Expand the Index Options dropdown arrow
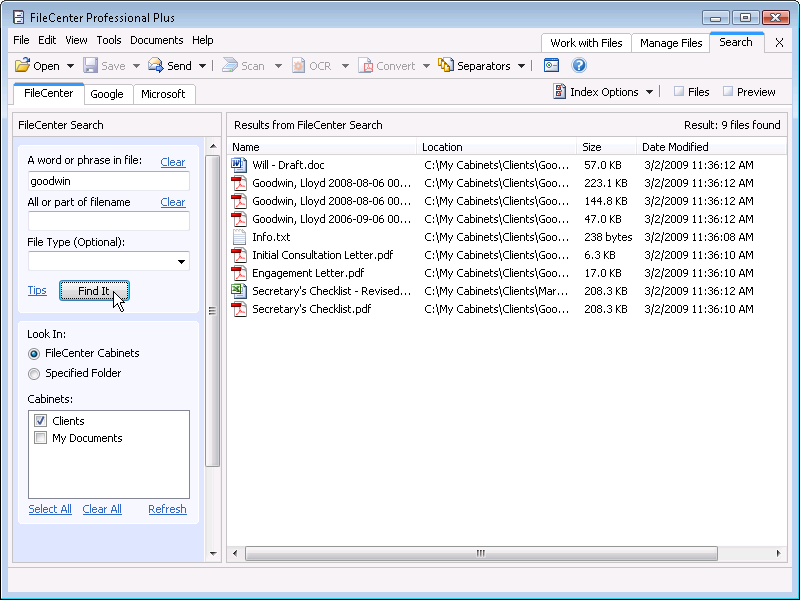 pyautogui.click(x=649, y=92)
